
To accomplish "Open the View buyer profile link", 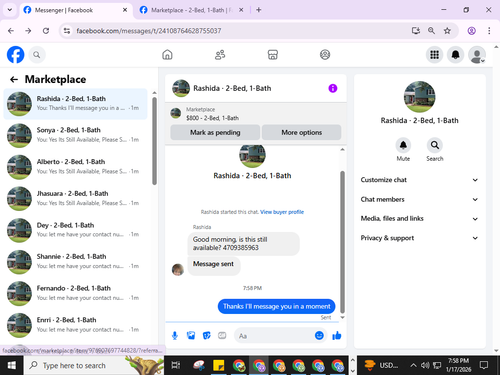I will point(282,212).
